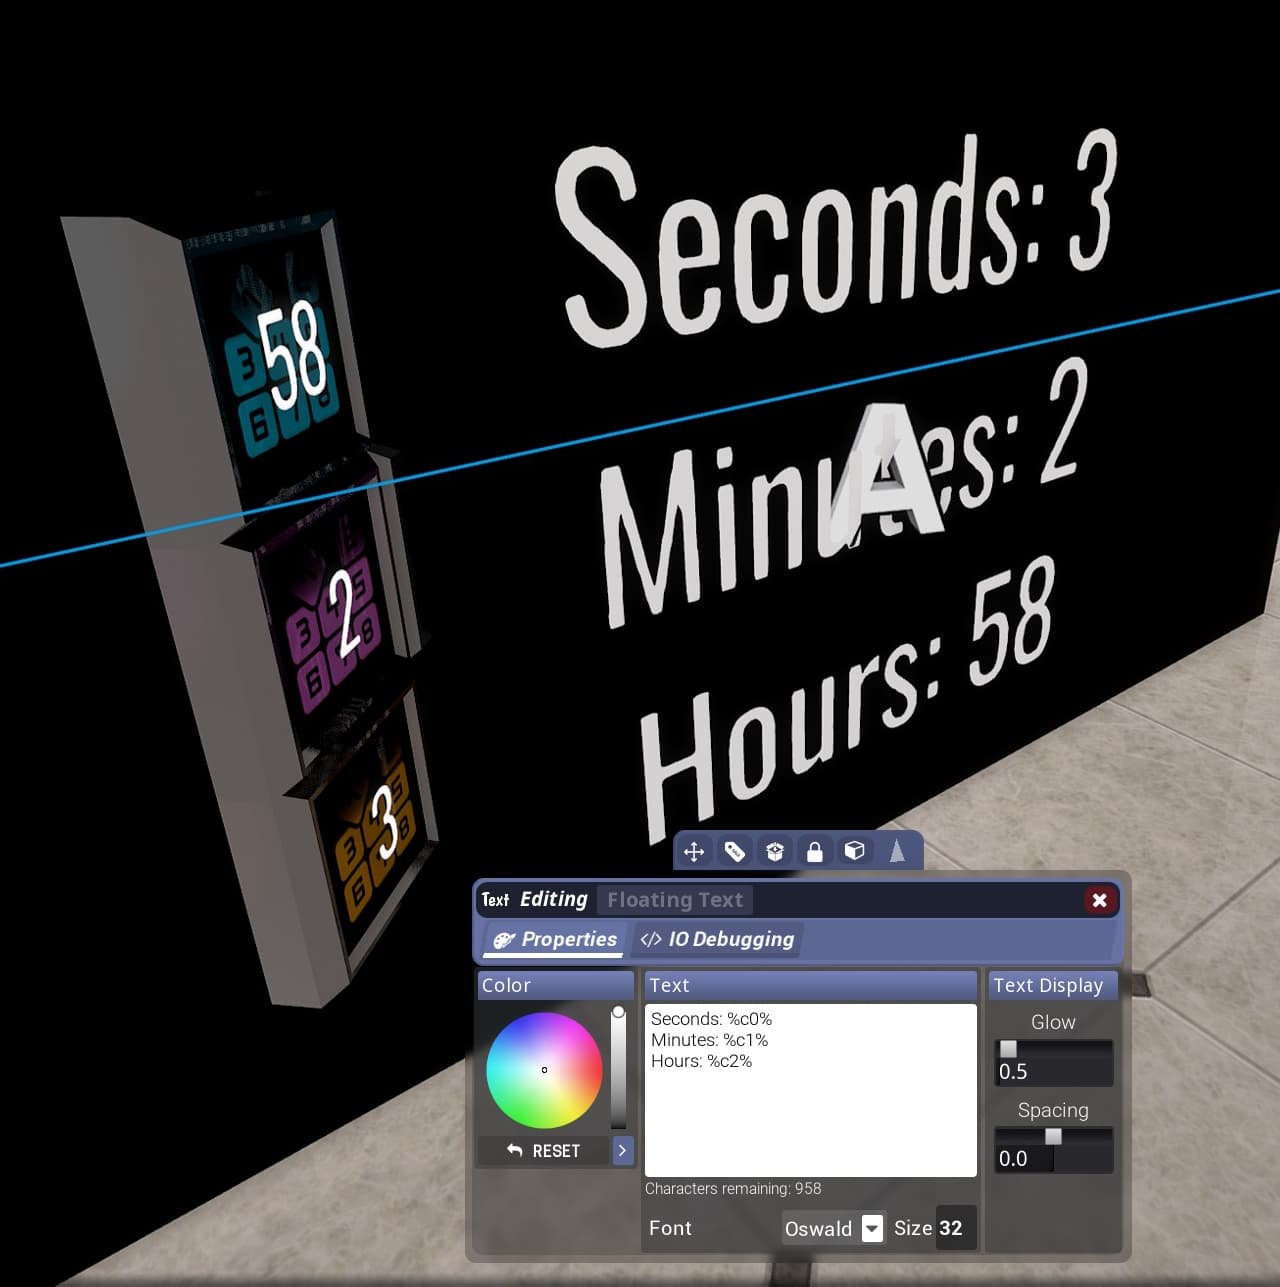Pick a color on the color wheel
1280x1287 pixels.
click(544, 1070)
